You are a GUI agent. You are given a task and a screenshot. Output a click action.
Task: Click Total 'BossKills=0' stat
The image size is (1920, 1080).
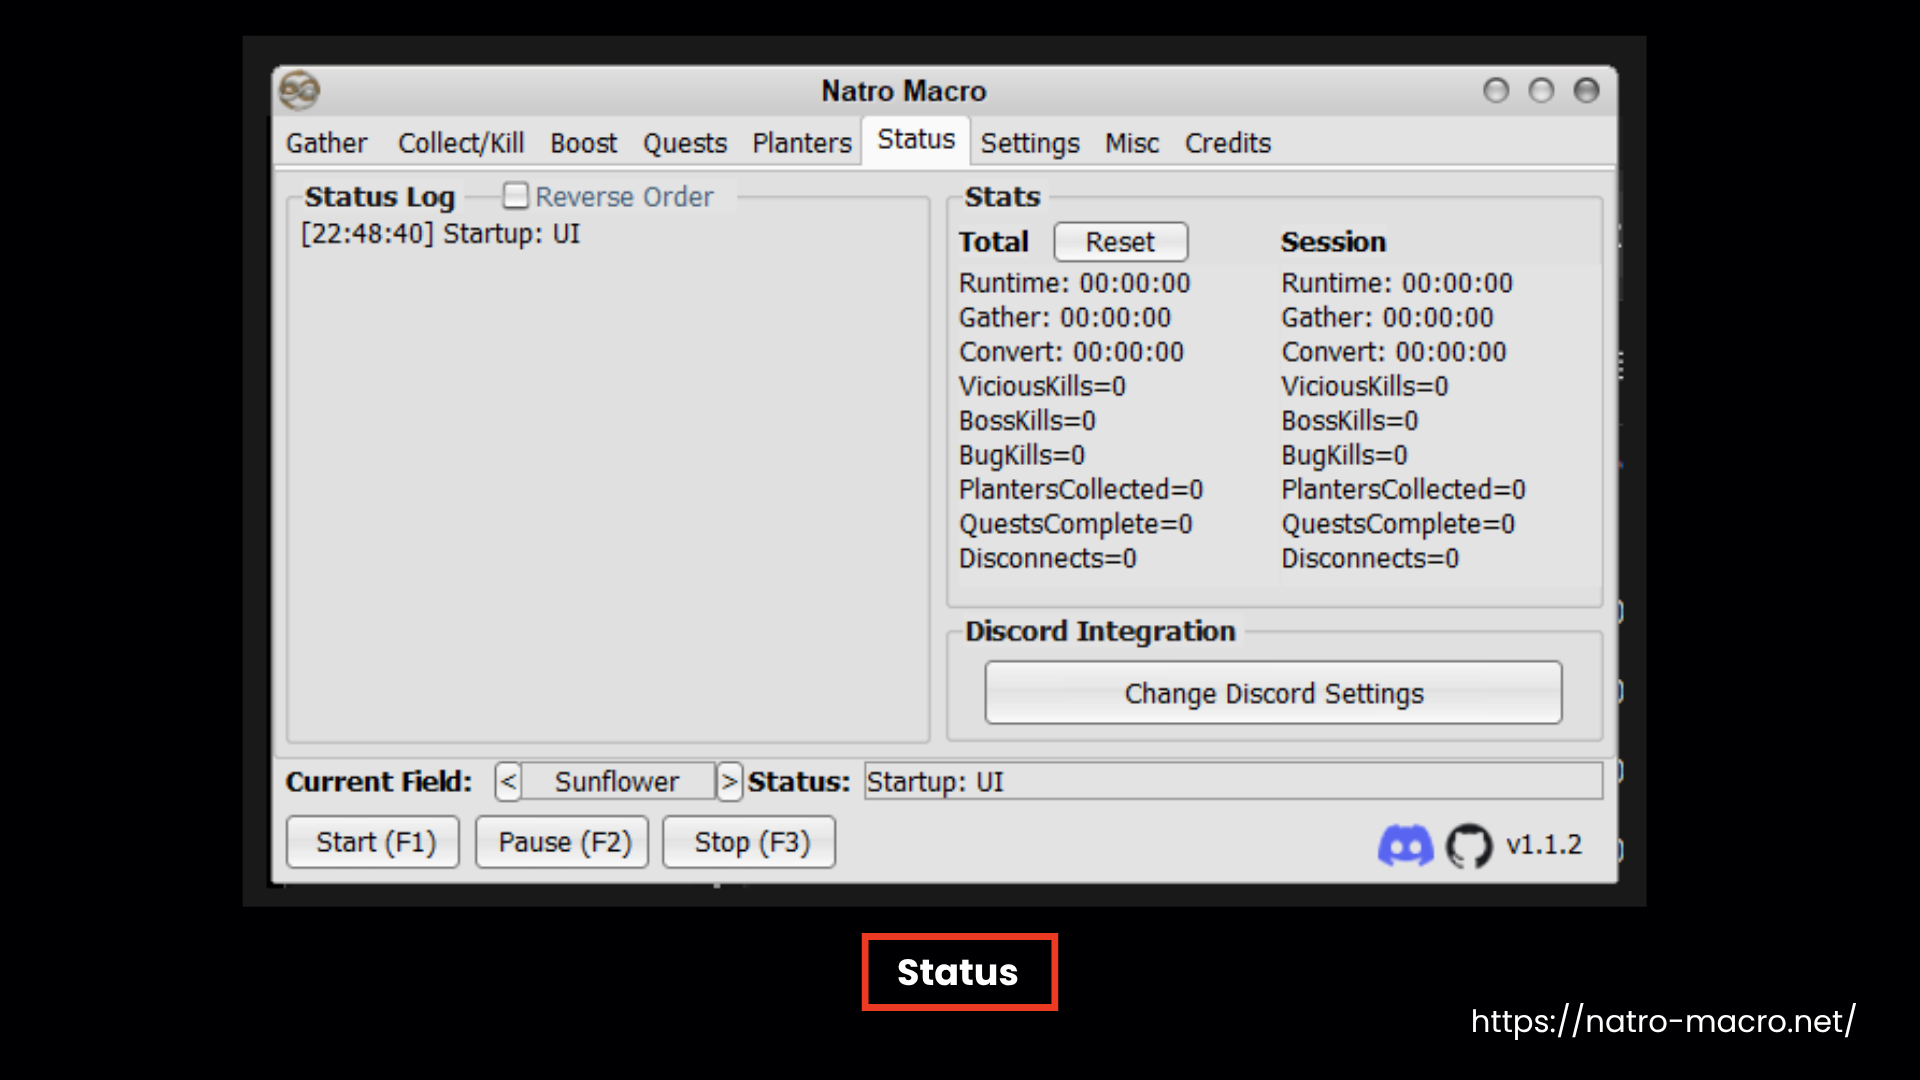pos(1027,421)
